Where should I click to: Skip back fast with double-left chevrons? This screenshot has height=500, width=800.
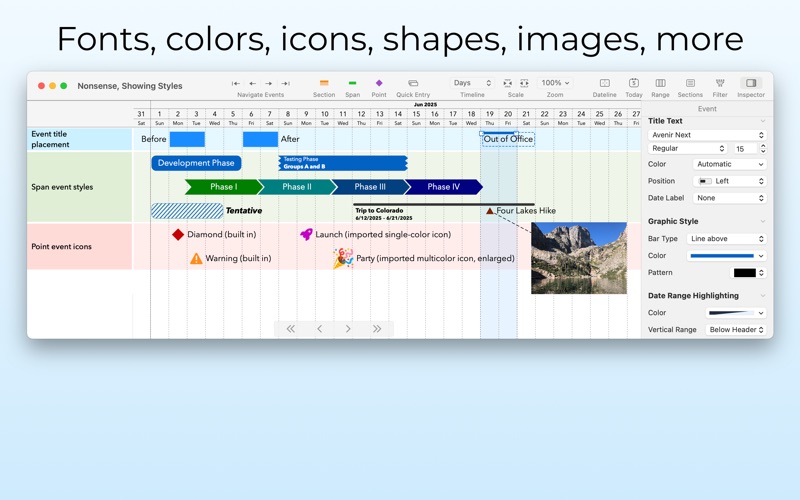(x=290, y=329)
